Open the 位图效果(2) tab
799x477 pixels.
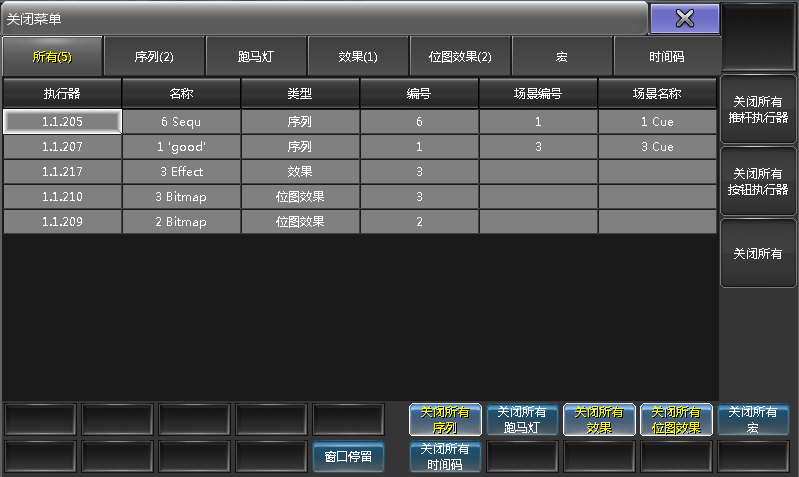click(460, 56)
